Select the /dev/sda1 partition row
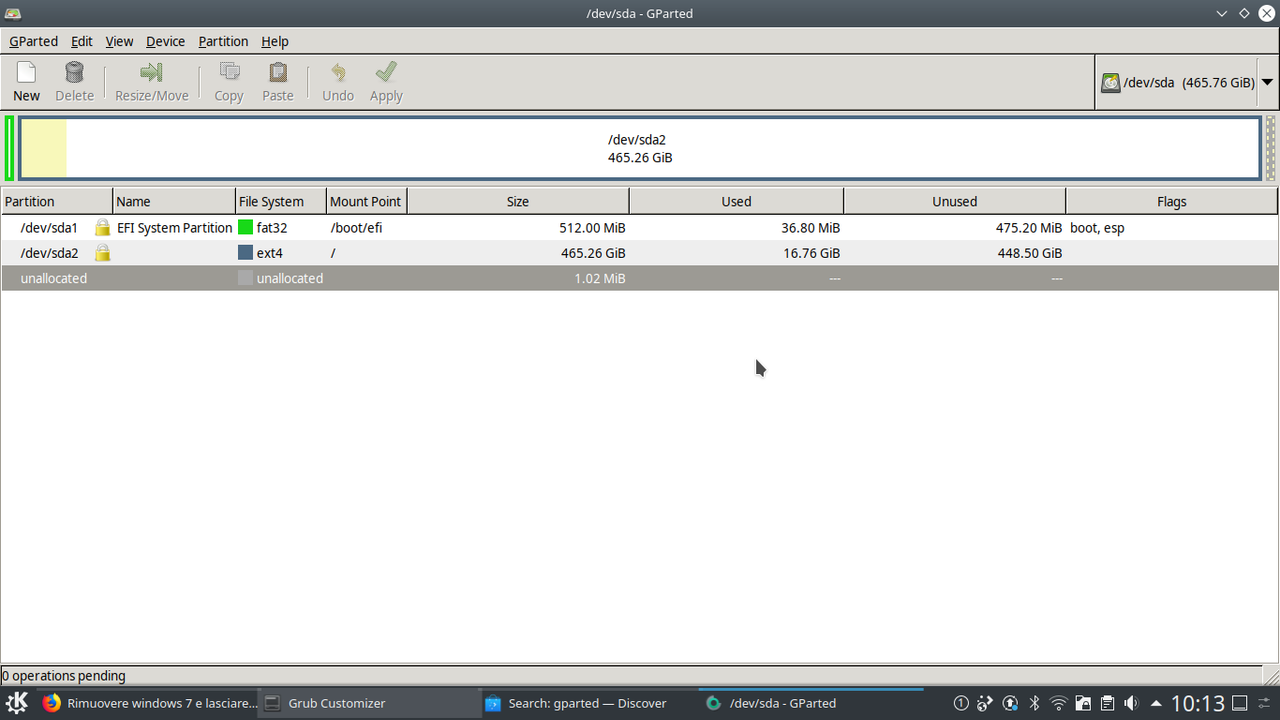Screen dimensions: 1280x720 point(640,228)
